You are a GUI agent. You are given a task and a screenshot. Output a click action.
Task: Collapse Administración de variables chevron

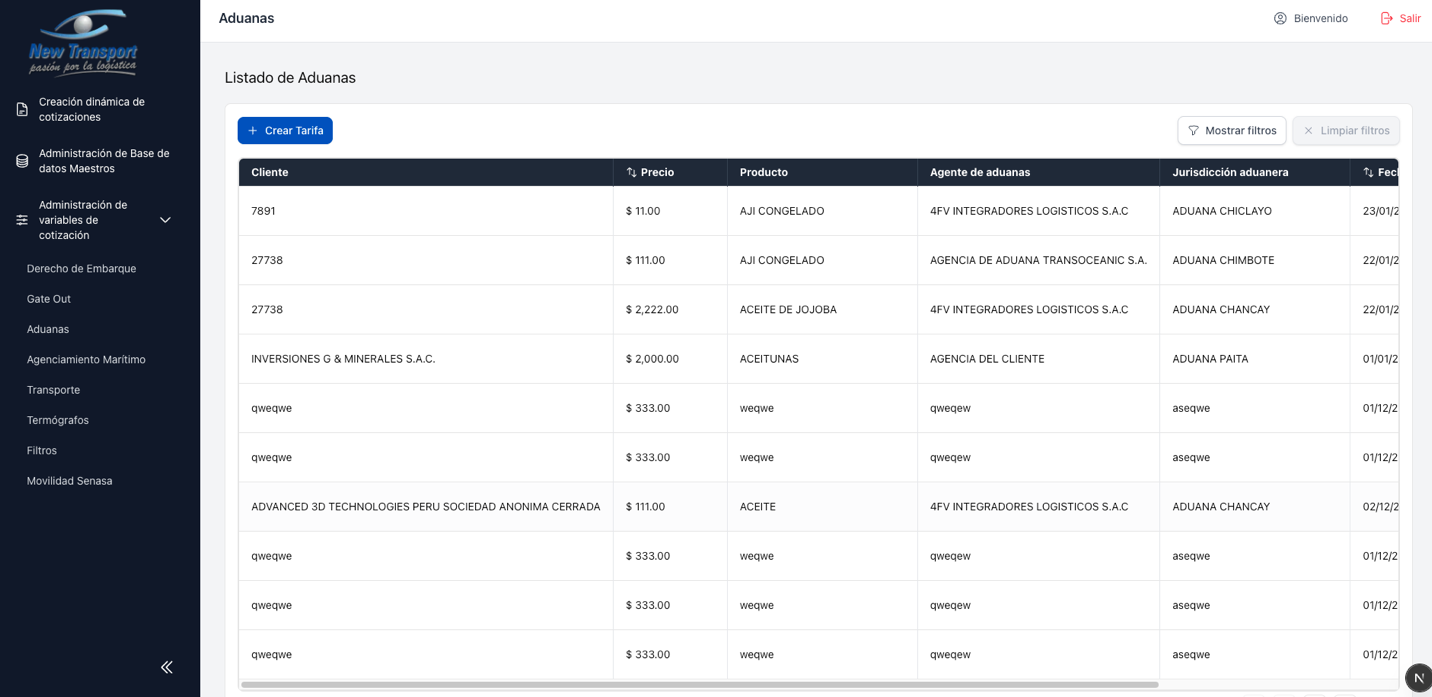[165, 220]
